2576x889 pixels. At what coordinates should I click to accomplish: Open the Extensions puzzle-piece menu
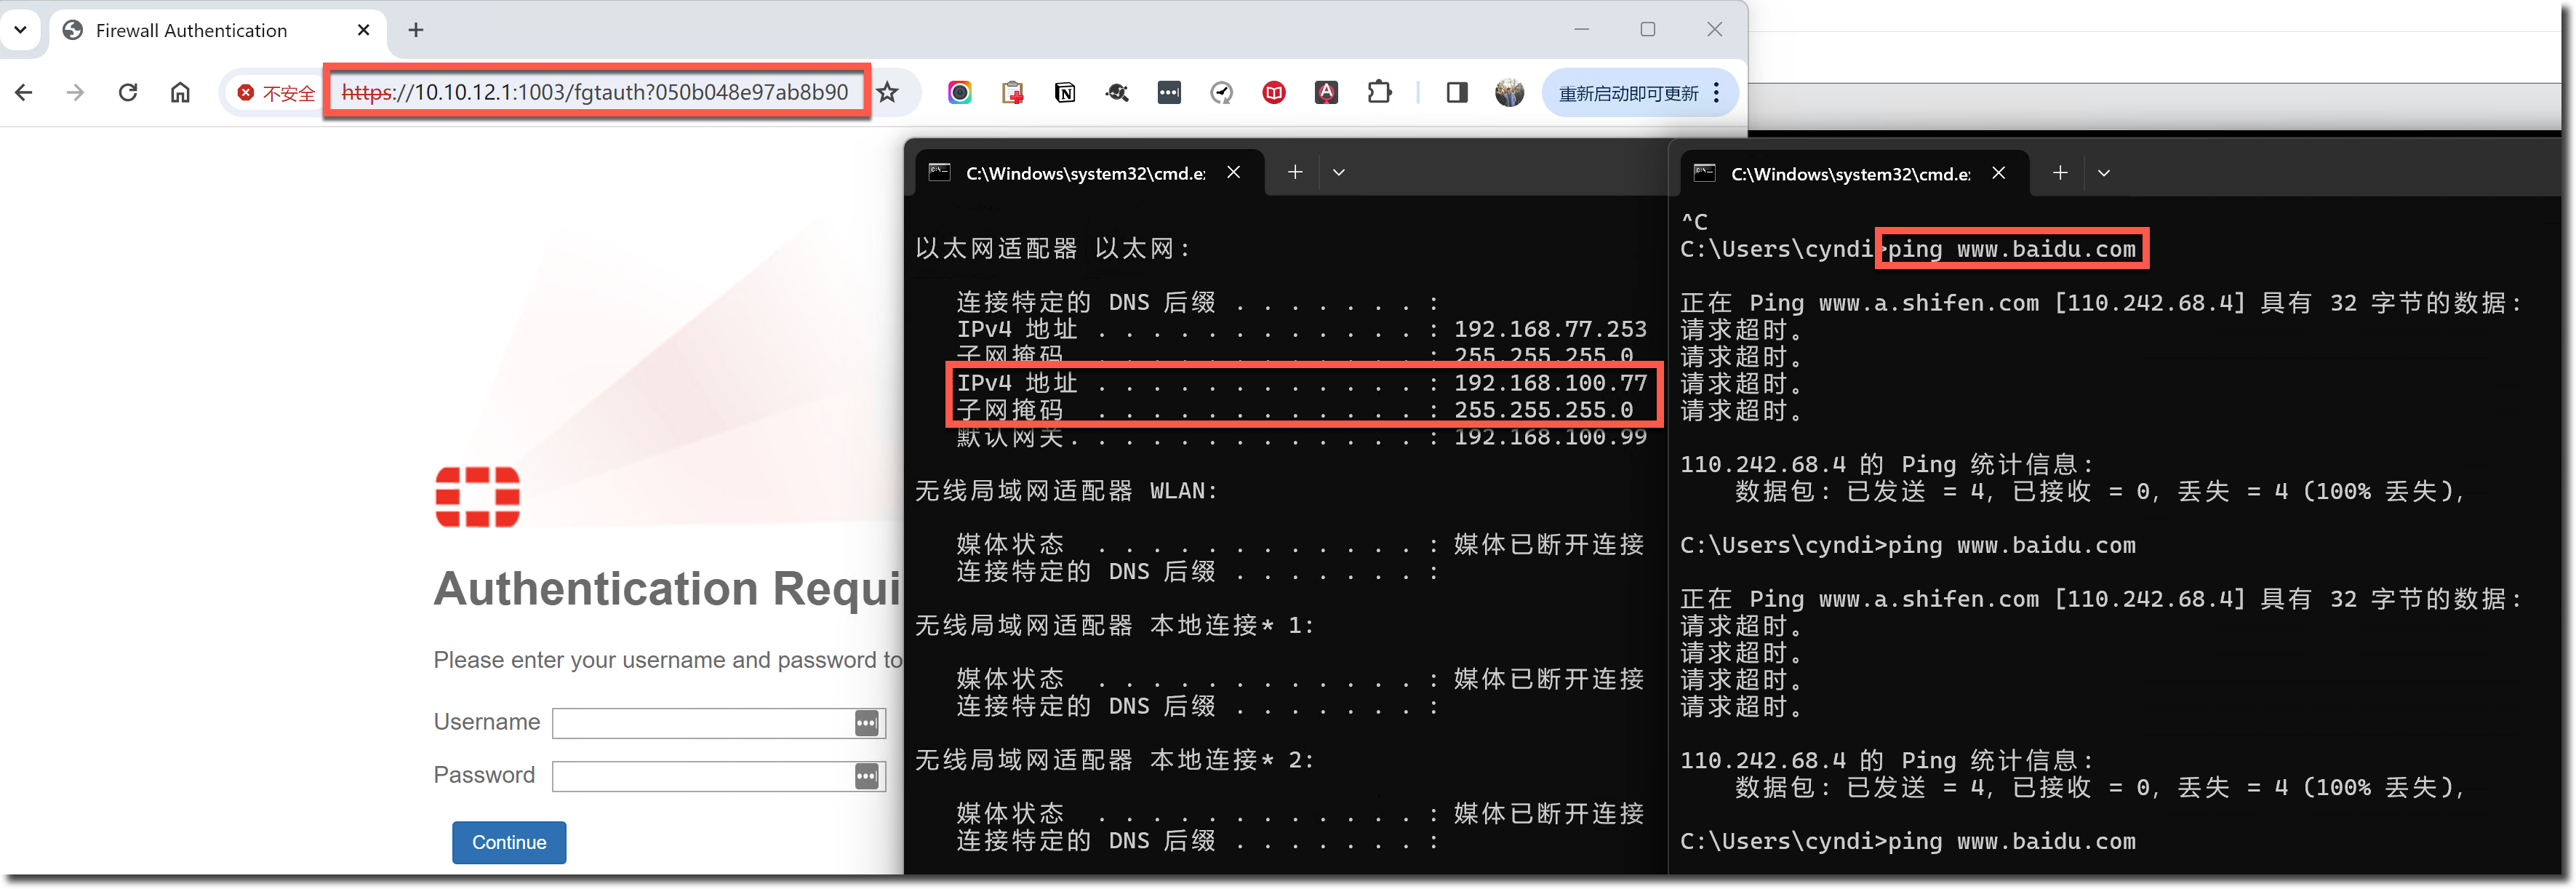point(1379,93)
